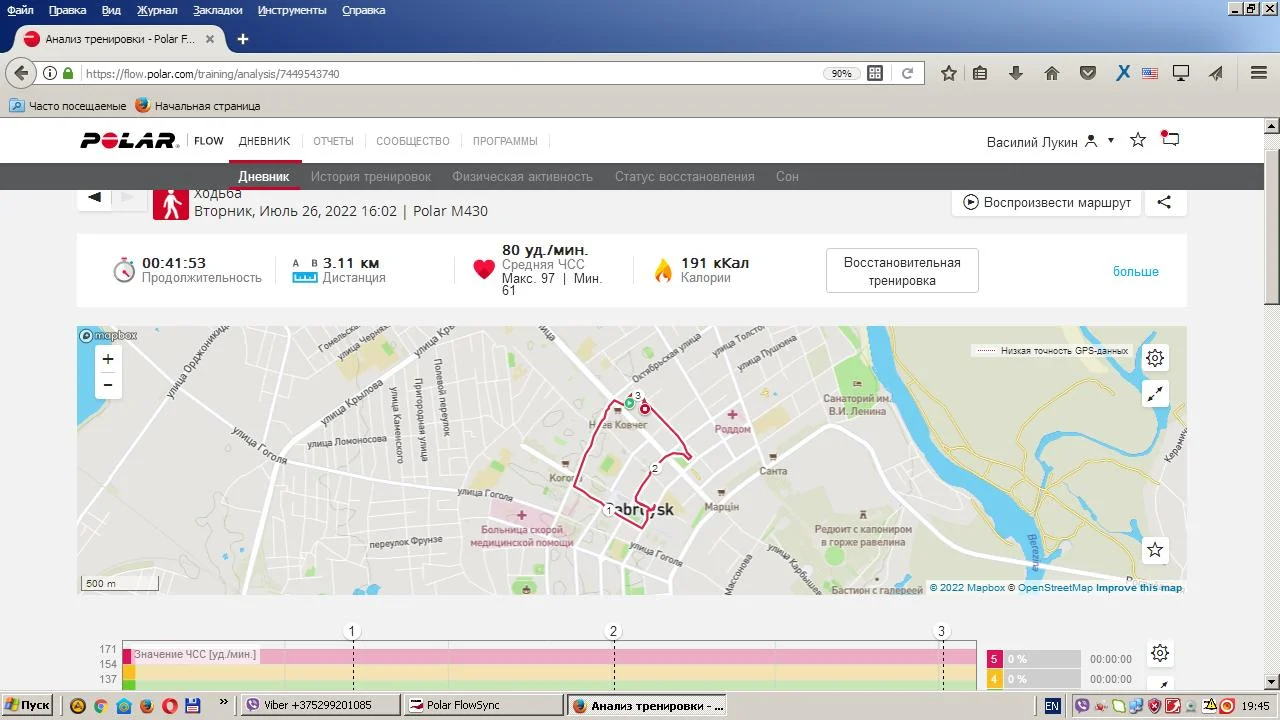
Task: Click Восстановительная тренировка button
Action: coord(902,271)
